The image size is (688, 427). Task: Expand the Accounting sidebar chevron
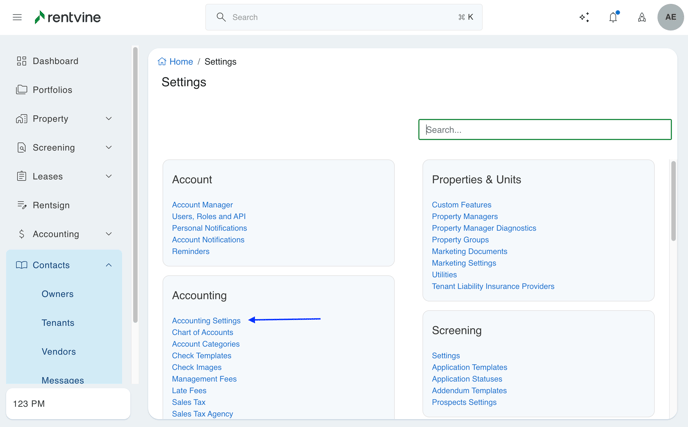point(109,234)
